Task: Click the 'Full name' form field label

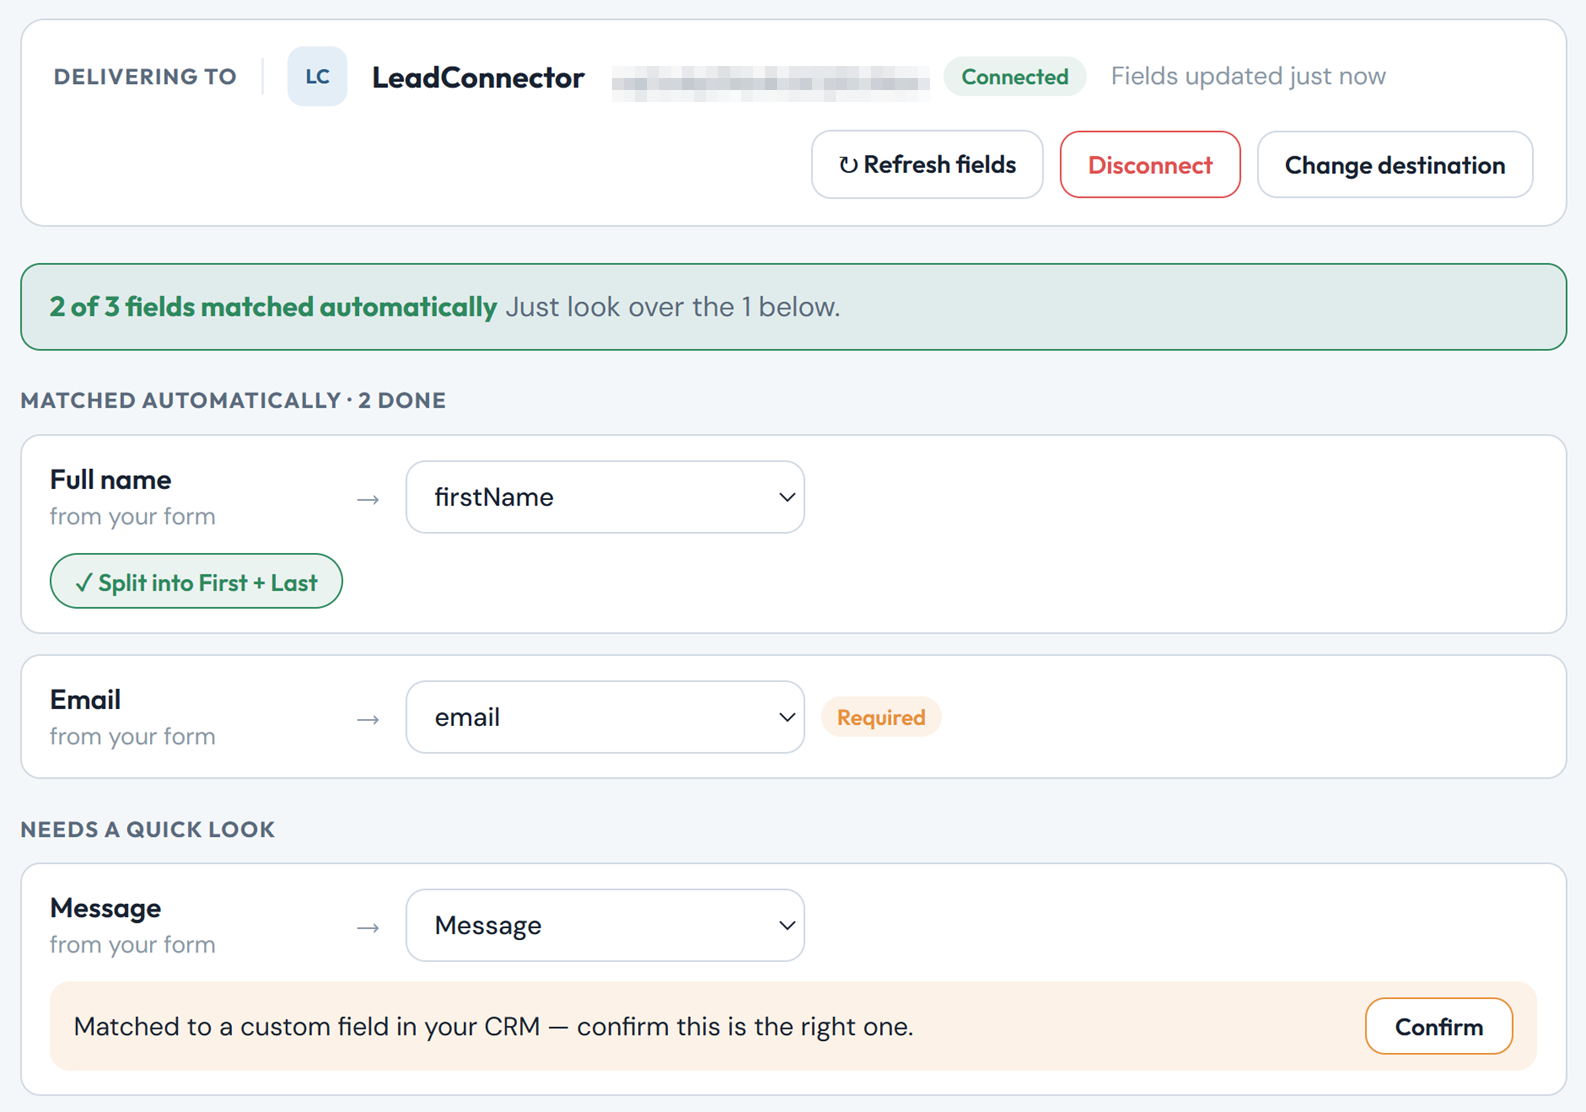Action: point(111,480)
